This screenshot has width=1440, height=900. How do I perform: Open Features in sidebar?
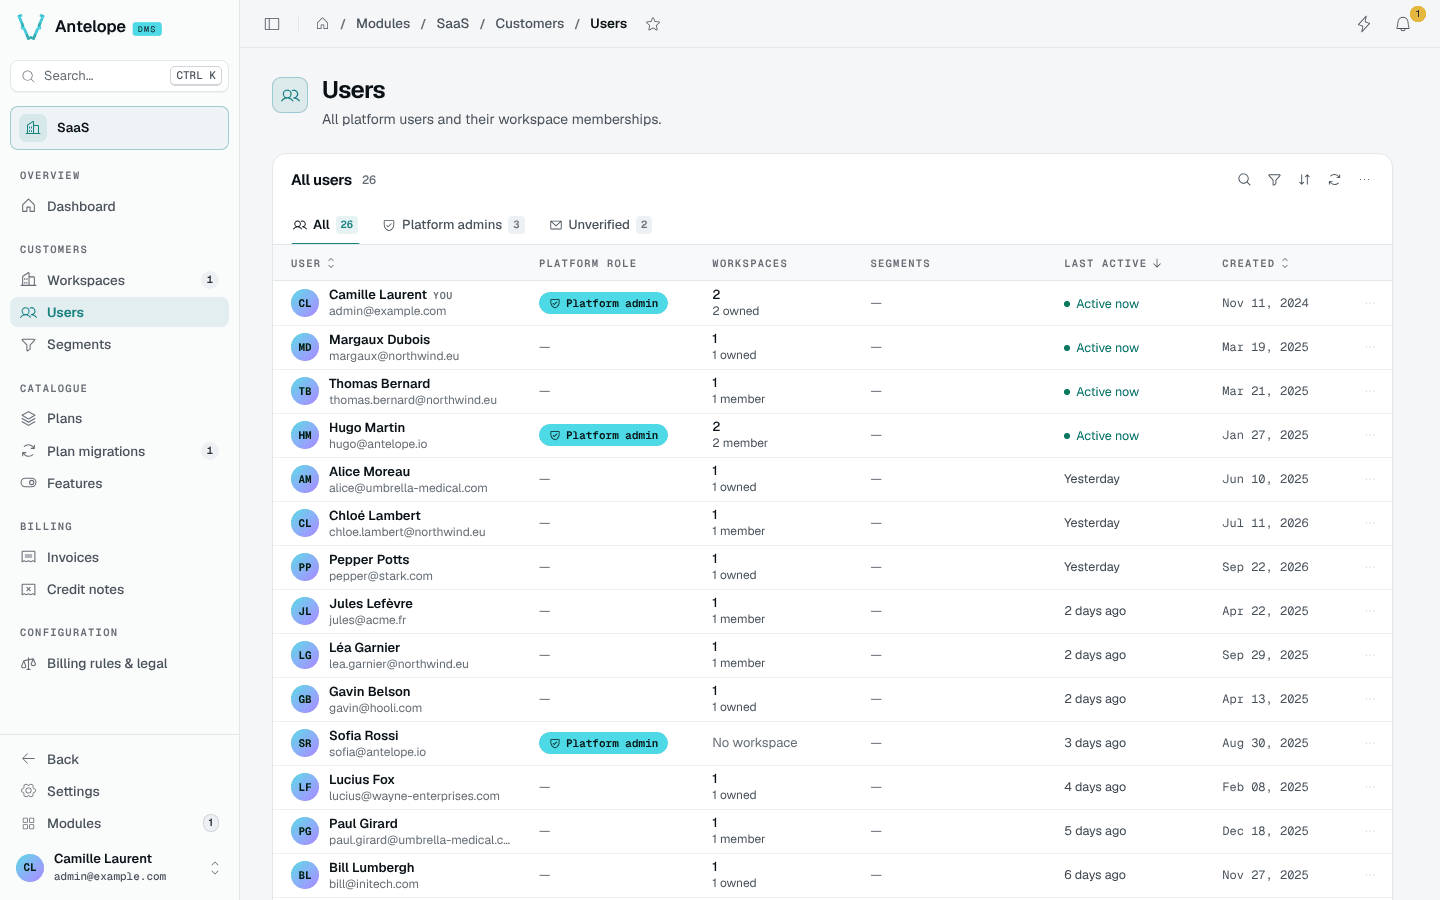coord(119,483)
